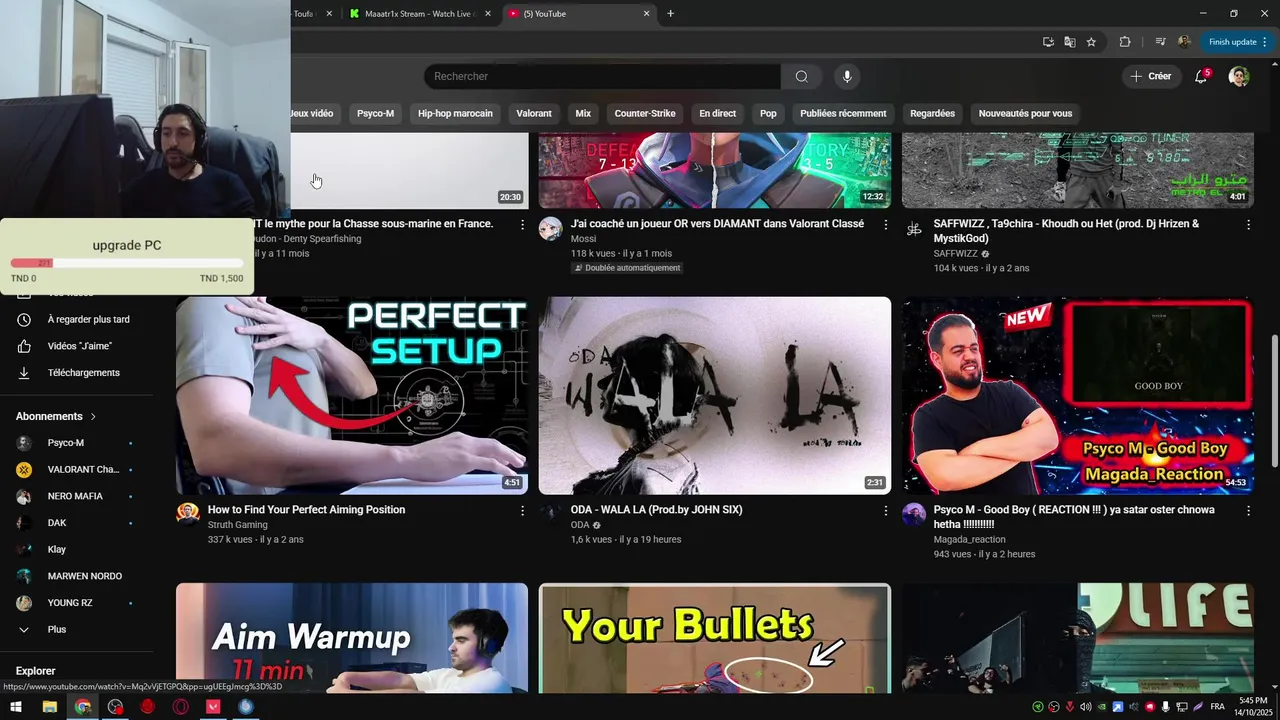The image size is (1280, 720).
Task: Click Magada_reaction channel avatar
Action: point(914,514)
